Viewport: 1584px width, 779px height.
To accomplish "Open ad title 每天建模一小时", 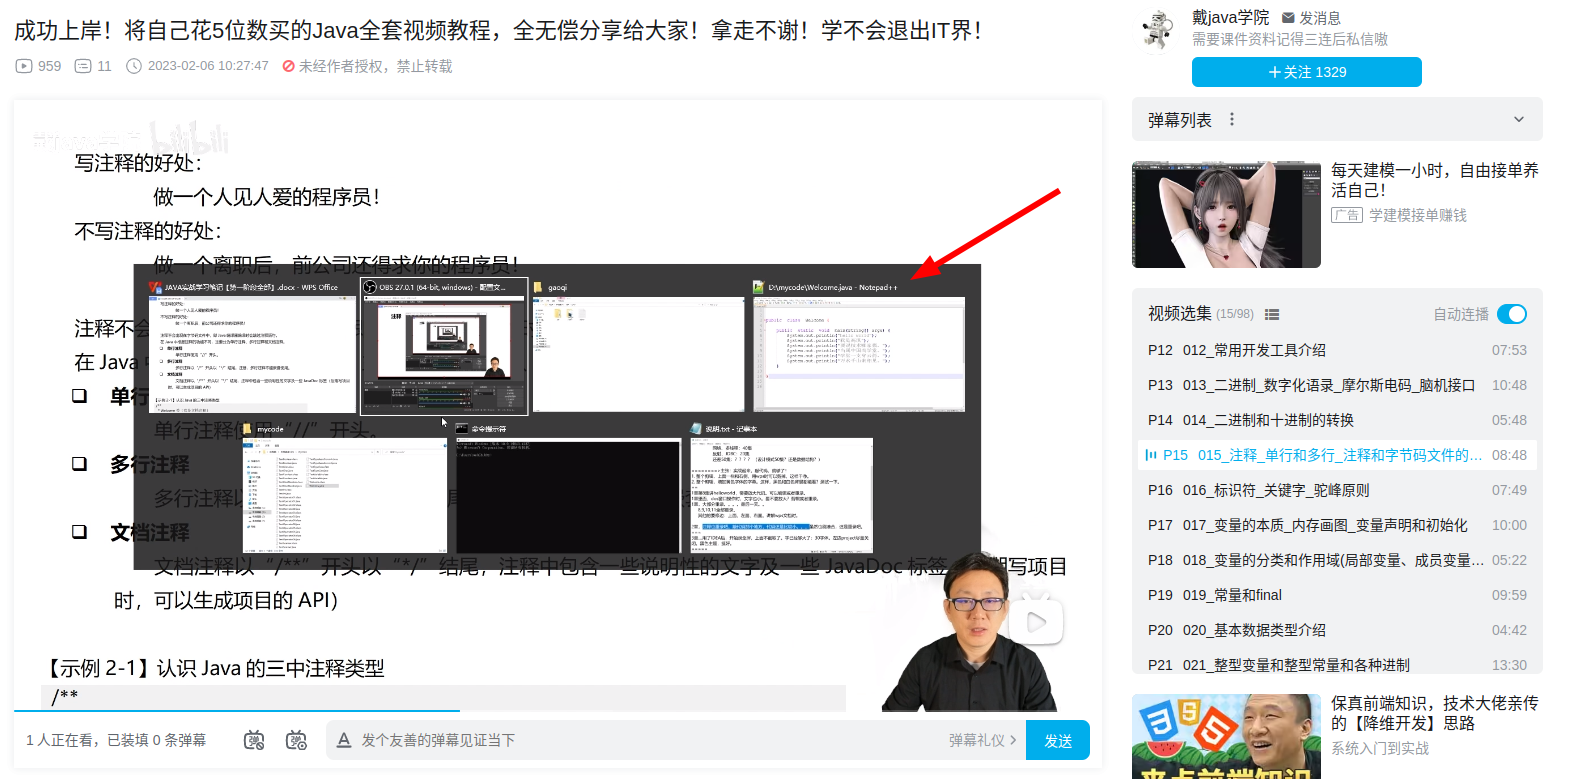I will [1434, 180].
